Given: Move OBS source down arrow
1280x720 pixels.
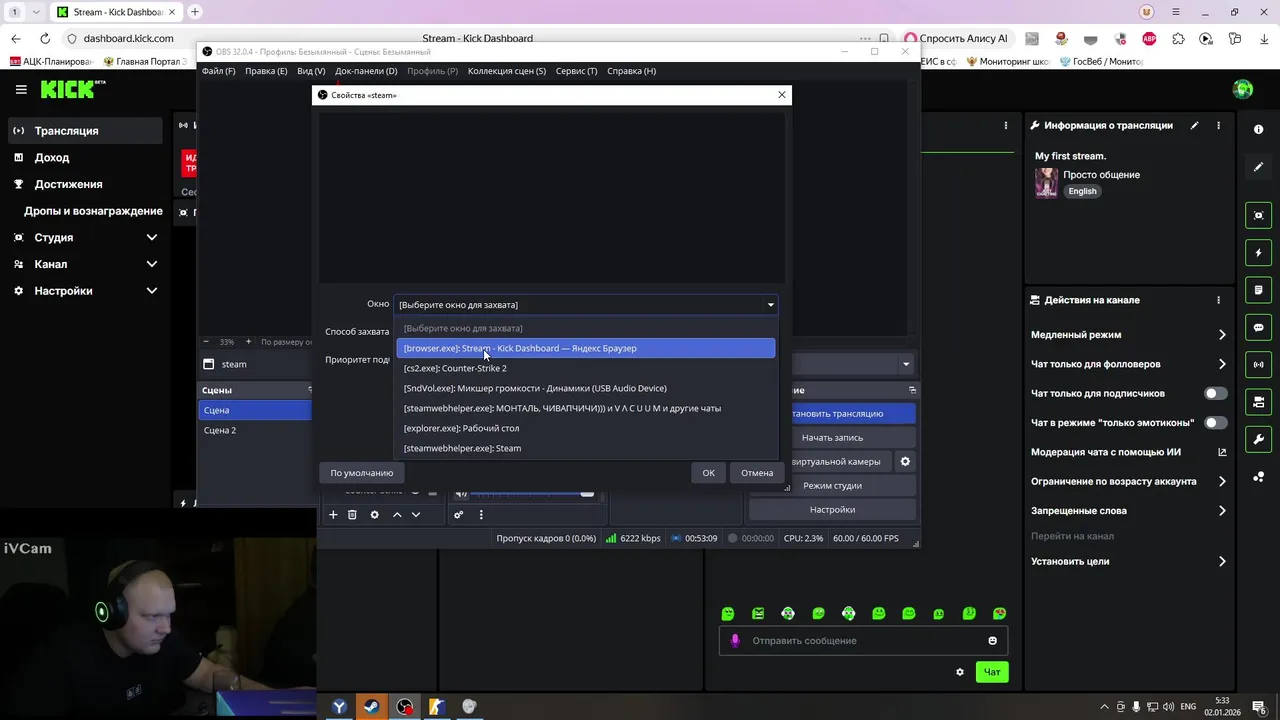Looking at the screenshot, I should pos(416,515).
